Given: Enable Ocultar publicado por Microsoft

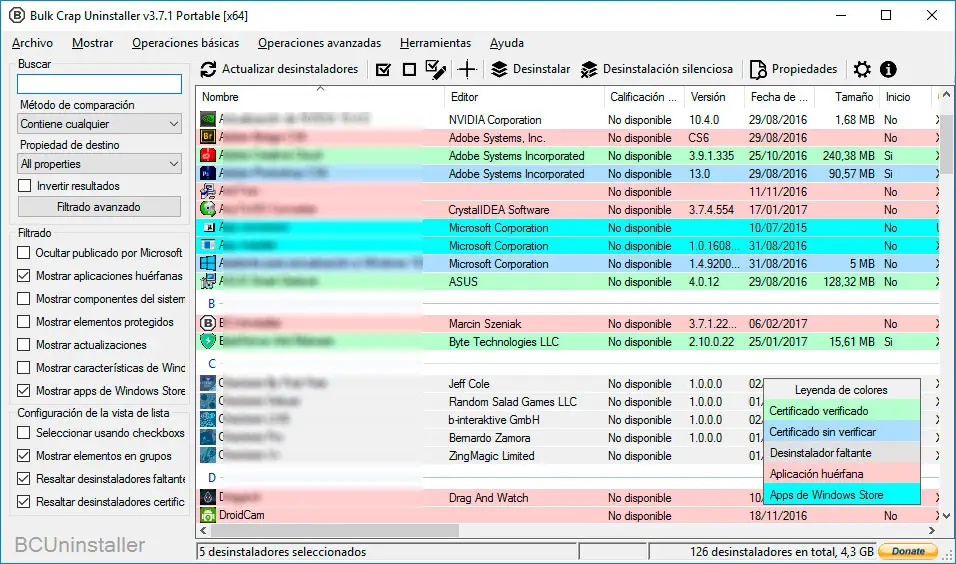Looking at the screenshot, I should click(x=23, y=252).
